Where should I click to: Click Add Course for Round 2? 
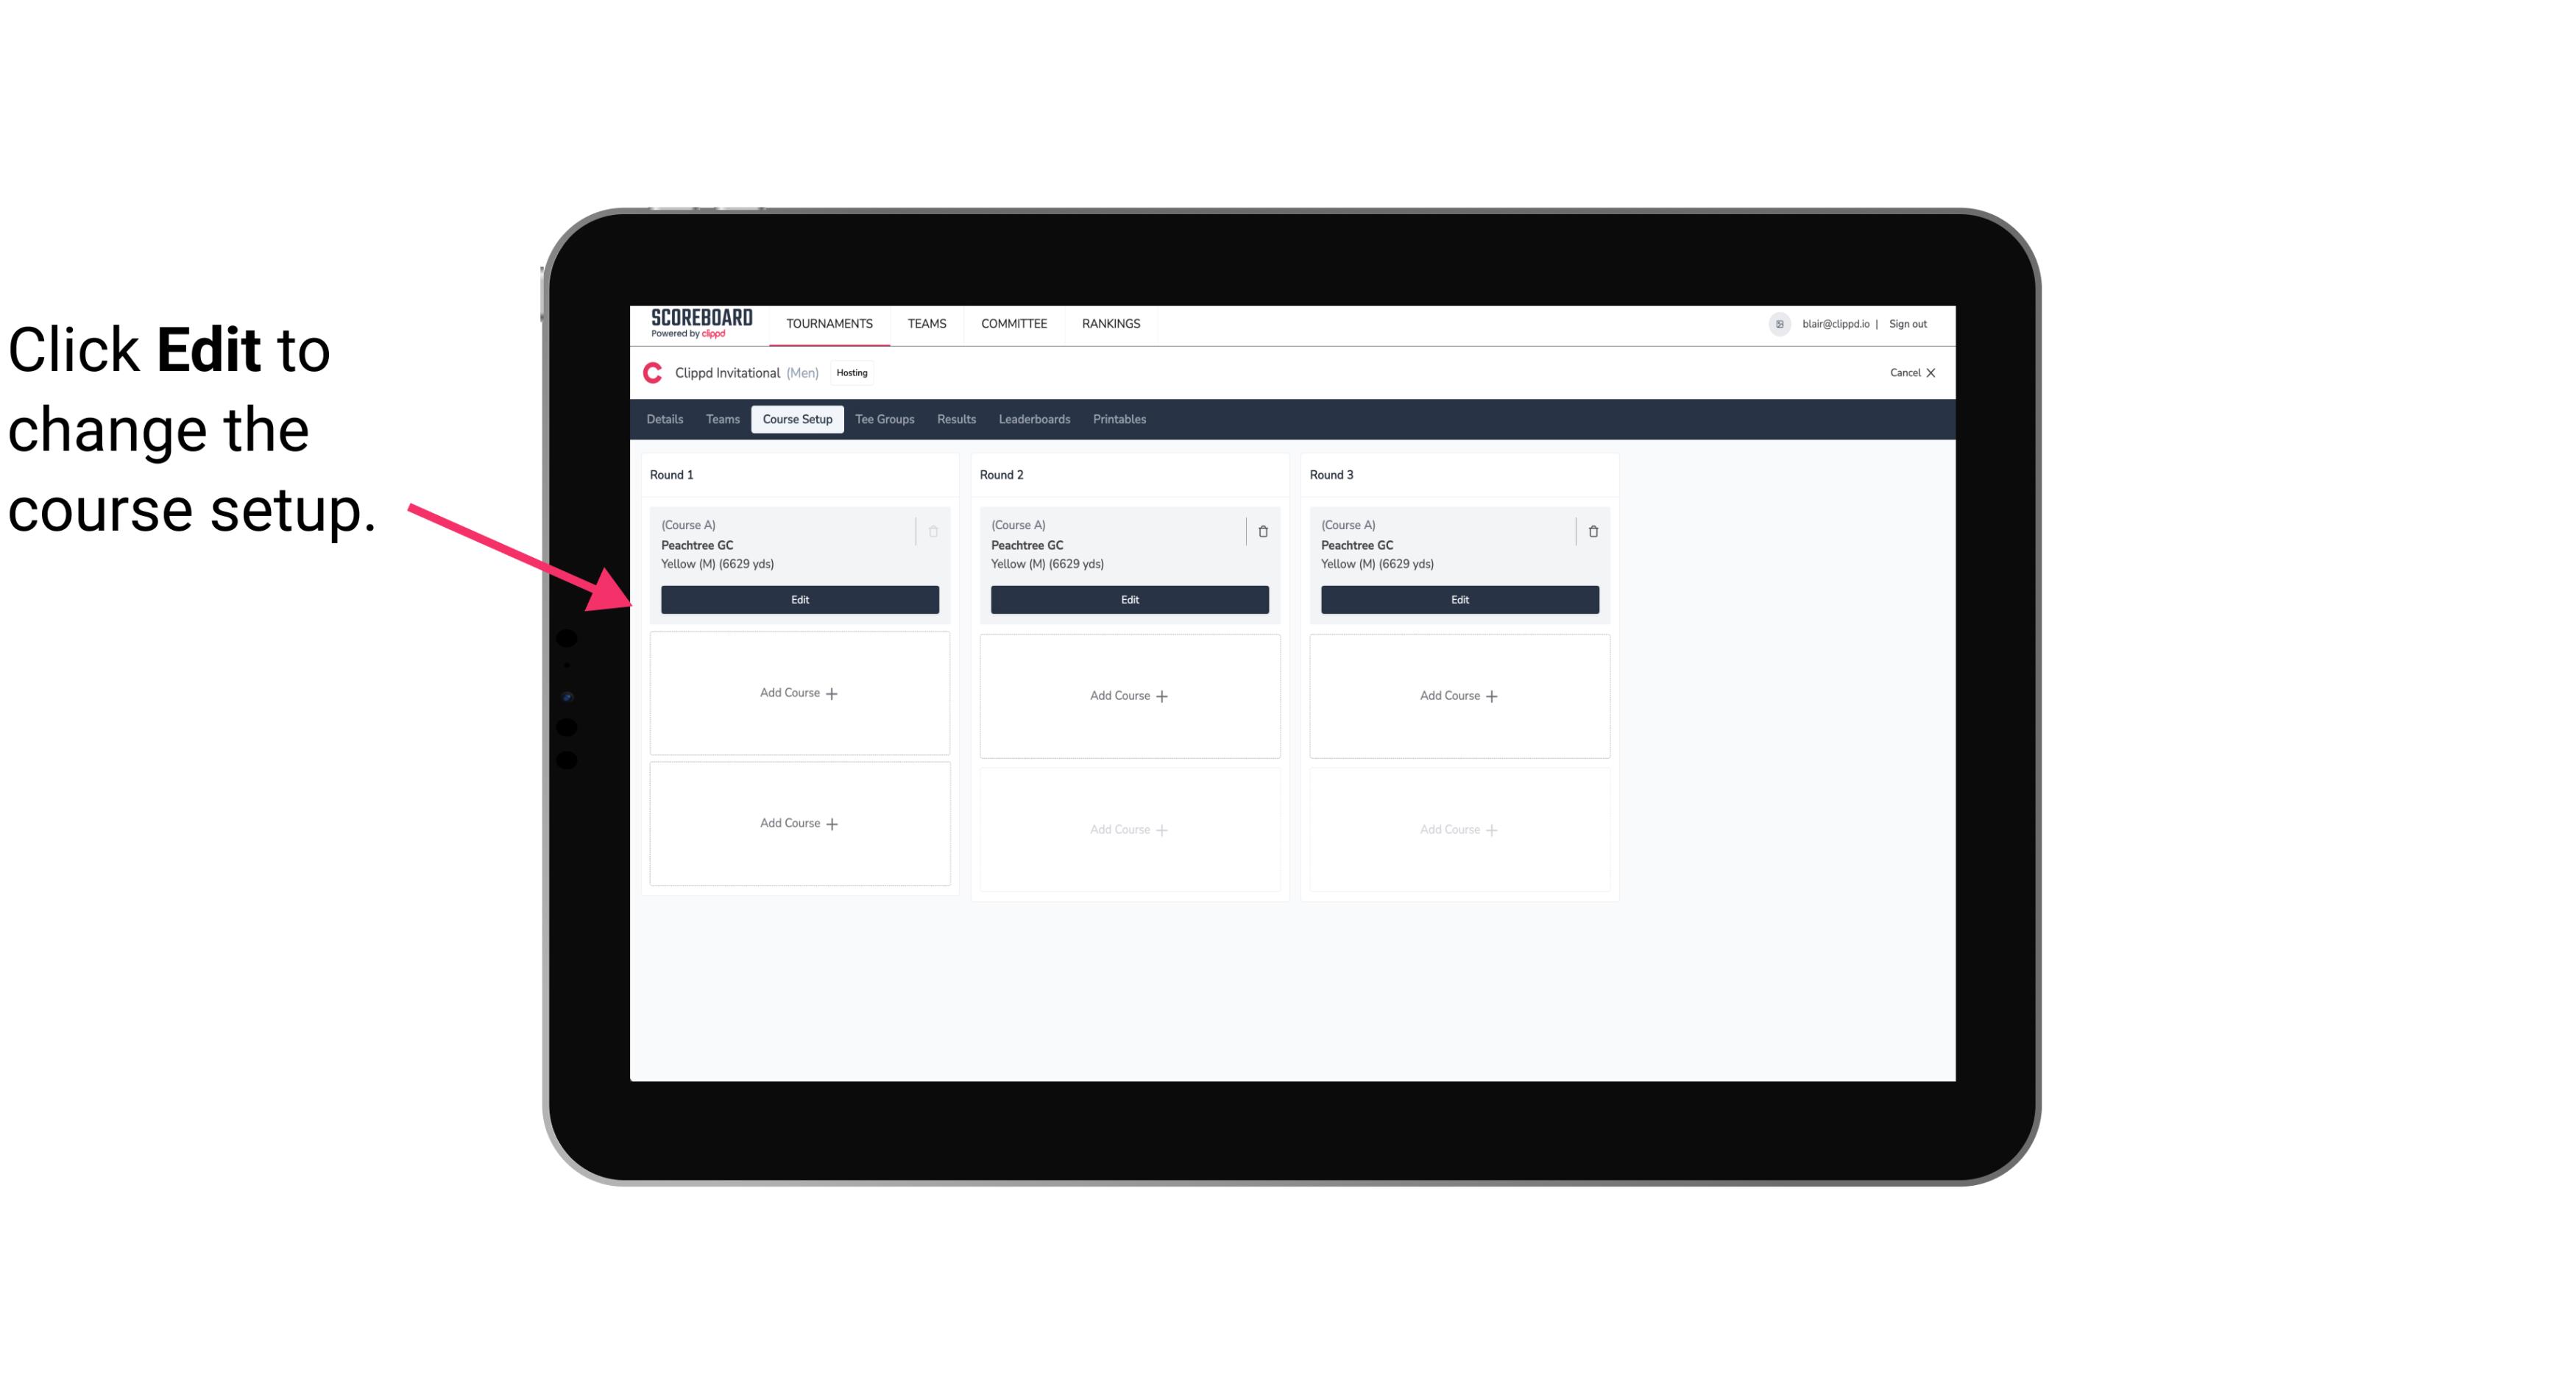coord(1129,695)
